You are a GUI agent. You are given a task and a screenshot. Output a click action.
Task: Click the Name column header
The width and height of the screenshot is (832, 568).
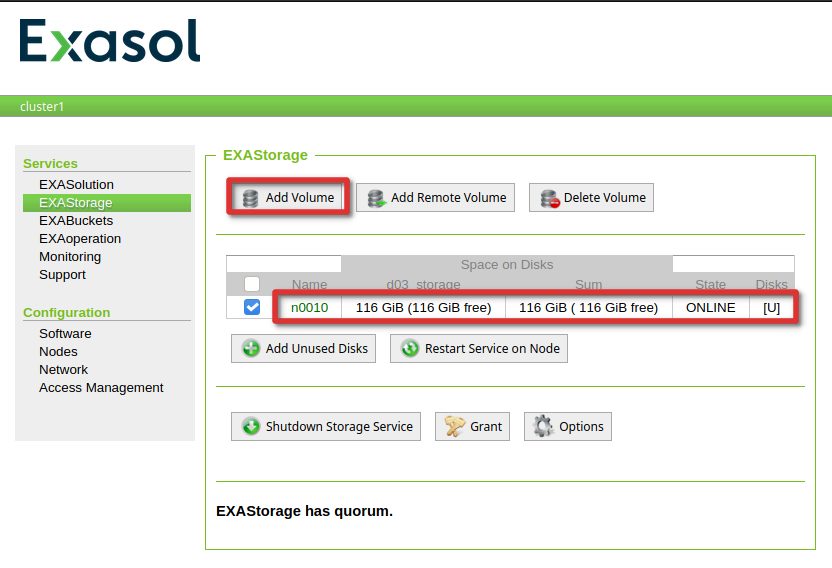(309, 285)
